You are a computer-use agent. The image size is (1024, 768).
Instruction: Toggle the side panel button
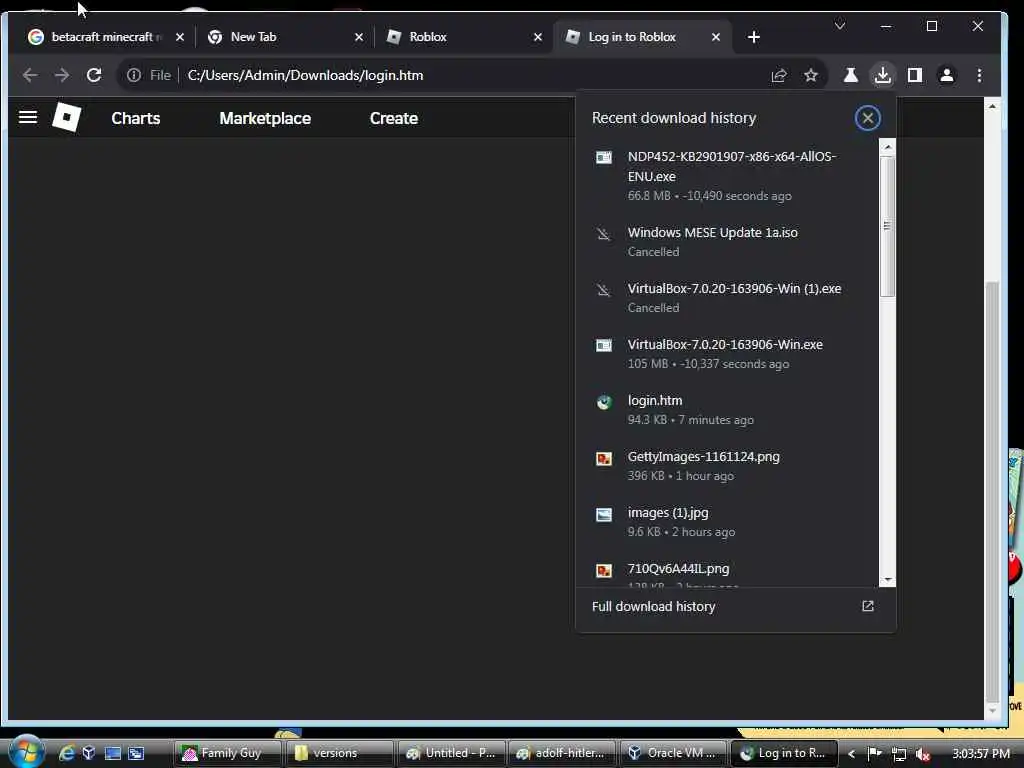[914, 76]
